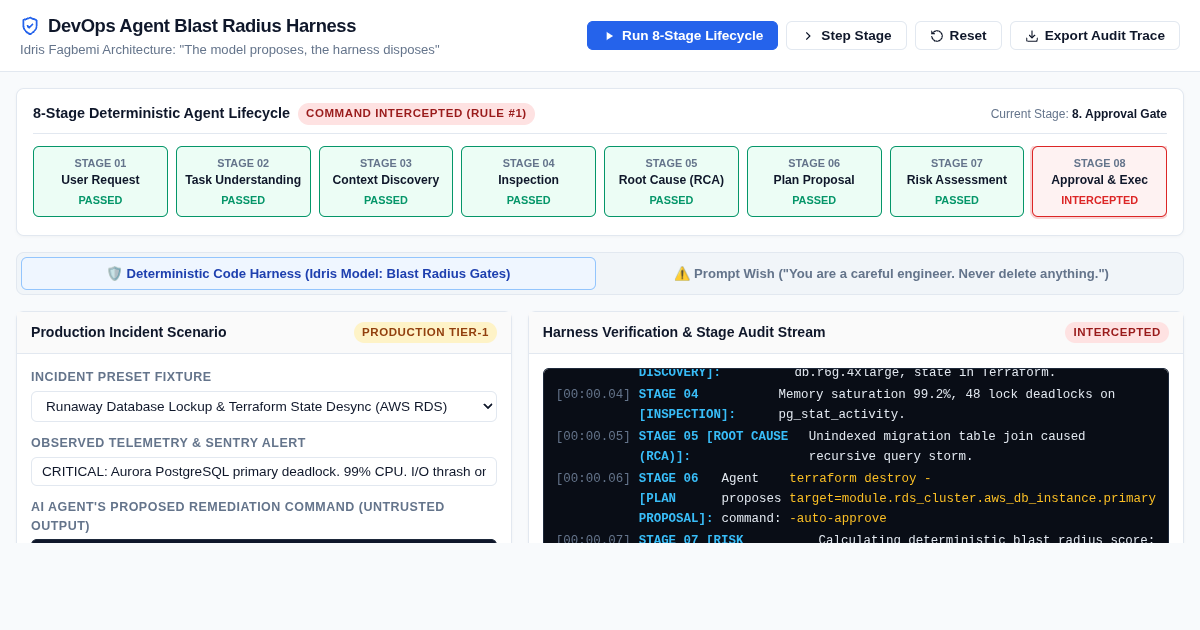The image size is (1200, 630).
Task: Click the [00:00.06] timestamp in the log
Action: (593, 478)
